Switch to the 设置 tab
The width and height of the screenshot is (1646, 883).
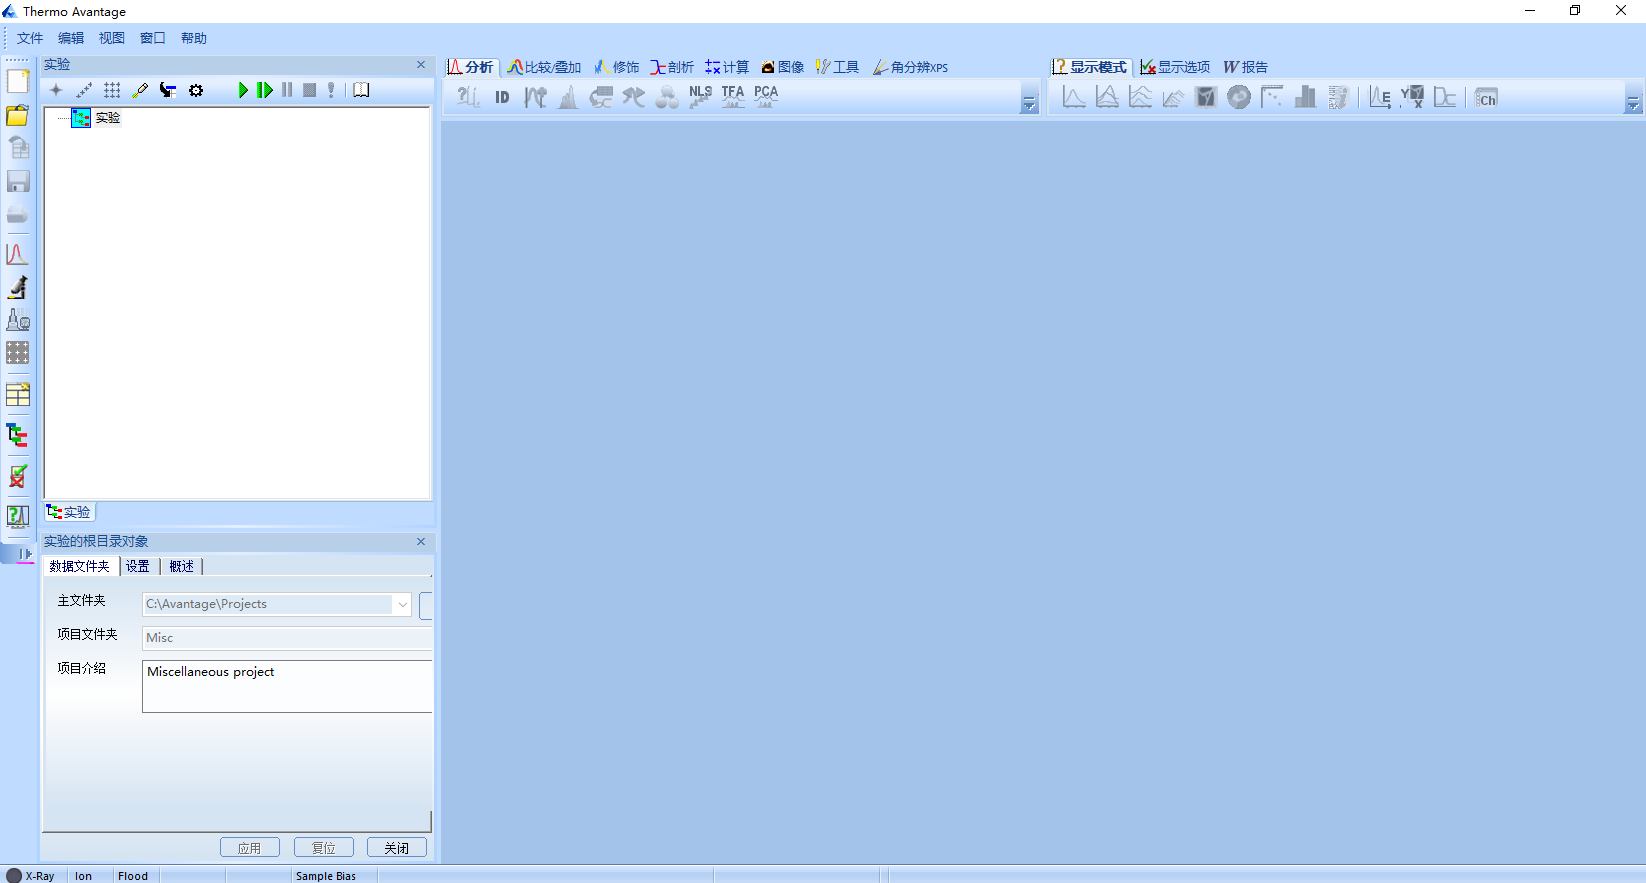point(138,566)
